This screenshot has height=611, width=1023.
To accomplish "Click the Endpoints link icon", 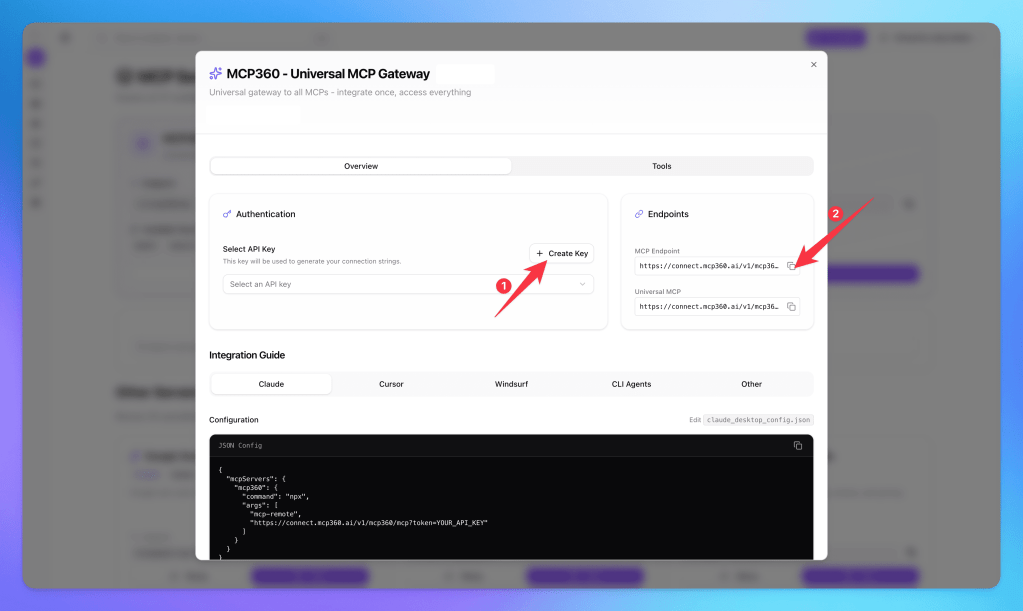I will 639,214.
